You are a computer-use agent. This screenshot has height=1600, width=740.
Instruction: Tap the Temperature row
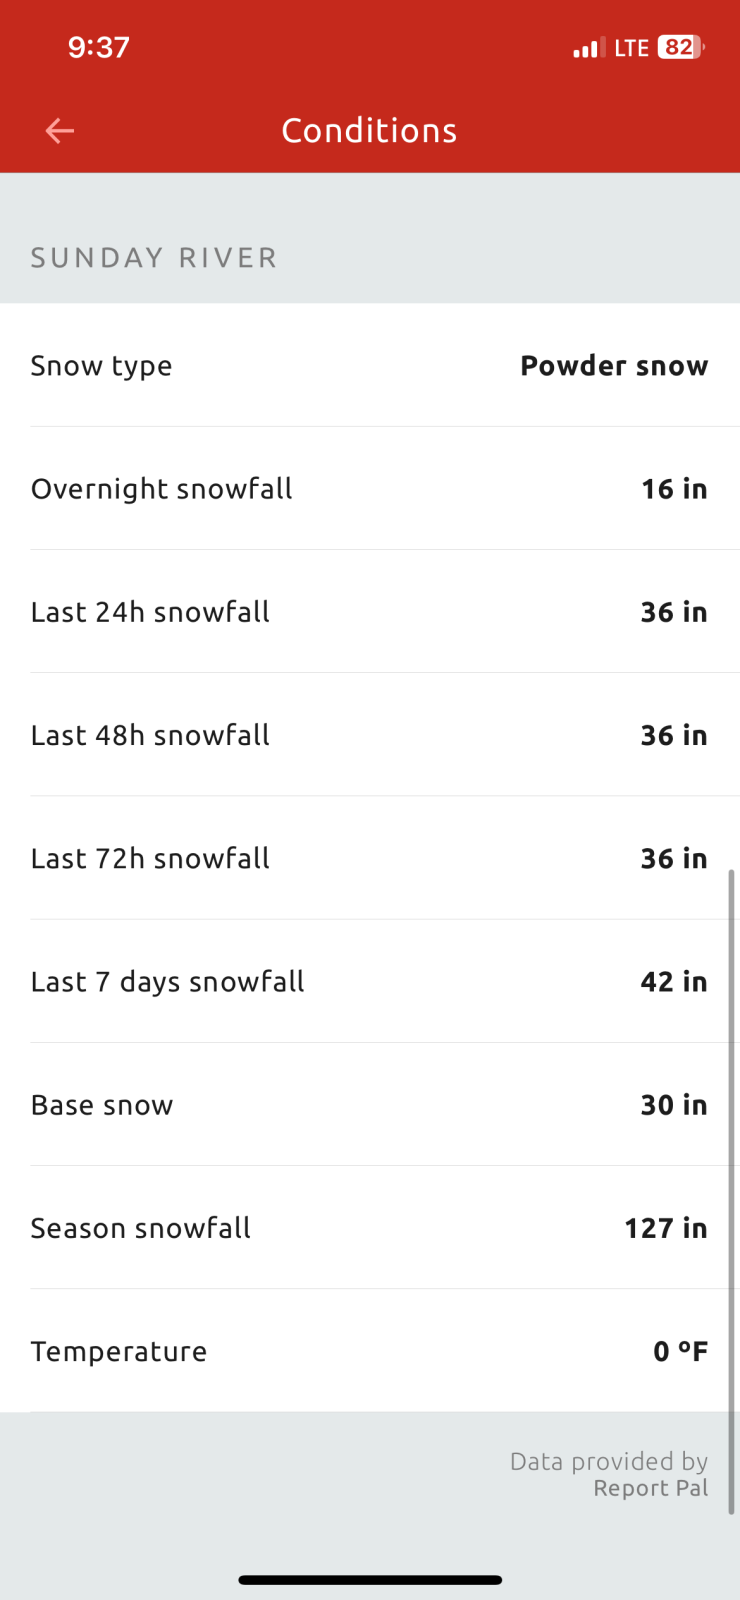point(369,1351)
